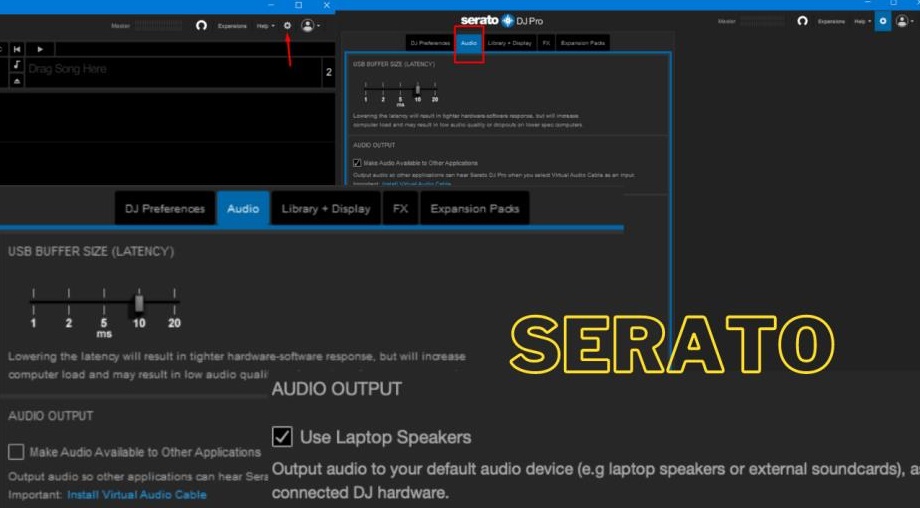Click the small latency slider handle in the right window

418,89
